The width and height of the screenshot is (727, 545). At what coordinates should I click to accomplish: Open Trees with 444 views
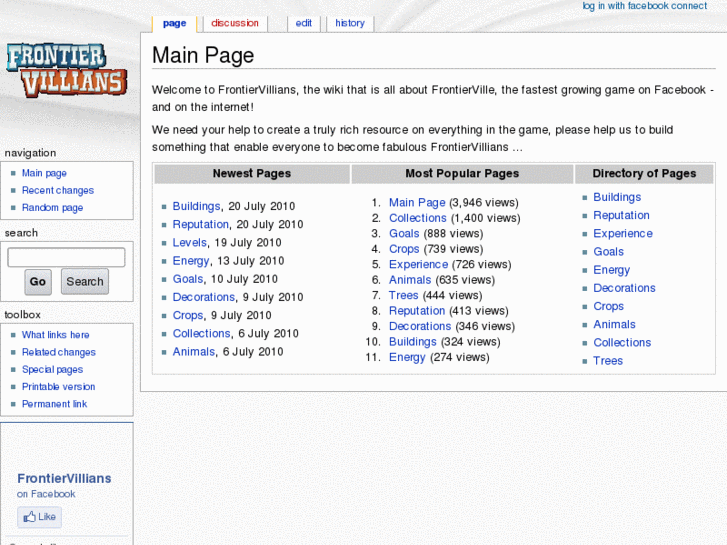(x=404, y=295)
